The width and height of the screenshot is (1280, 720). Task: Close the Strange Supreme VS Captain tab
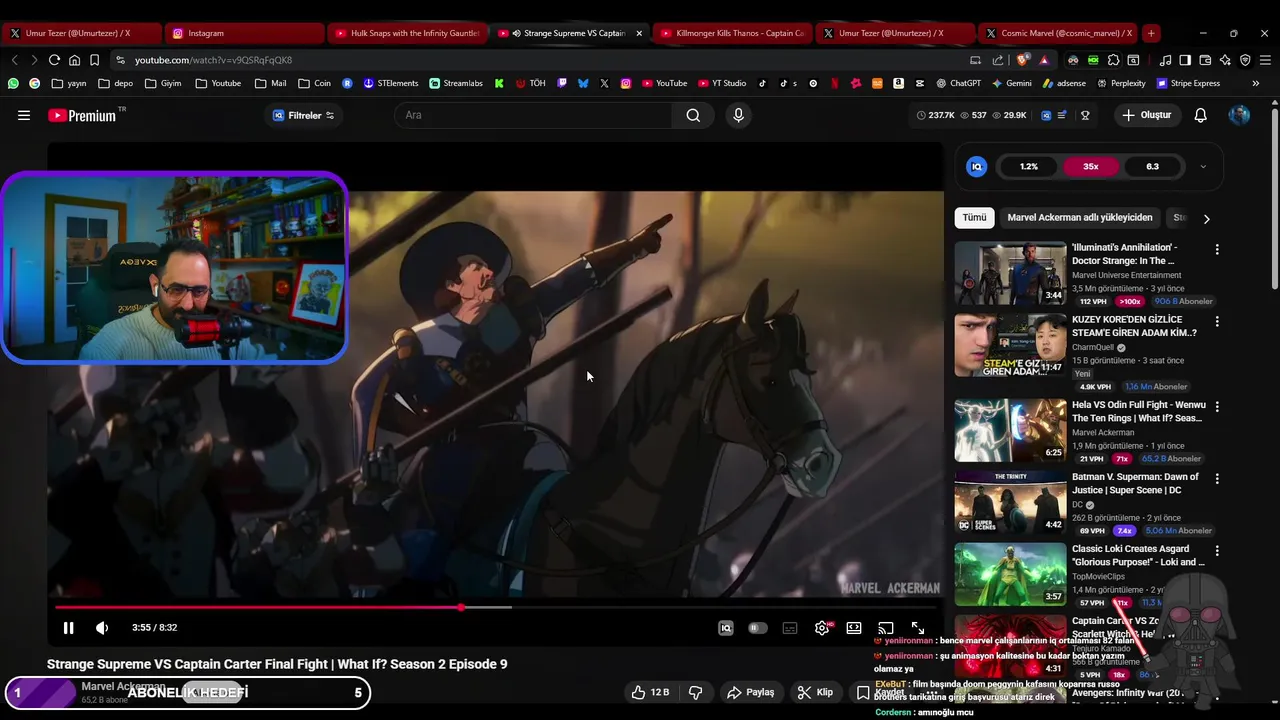pyautogui.click(x=639, y=33)
